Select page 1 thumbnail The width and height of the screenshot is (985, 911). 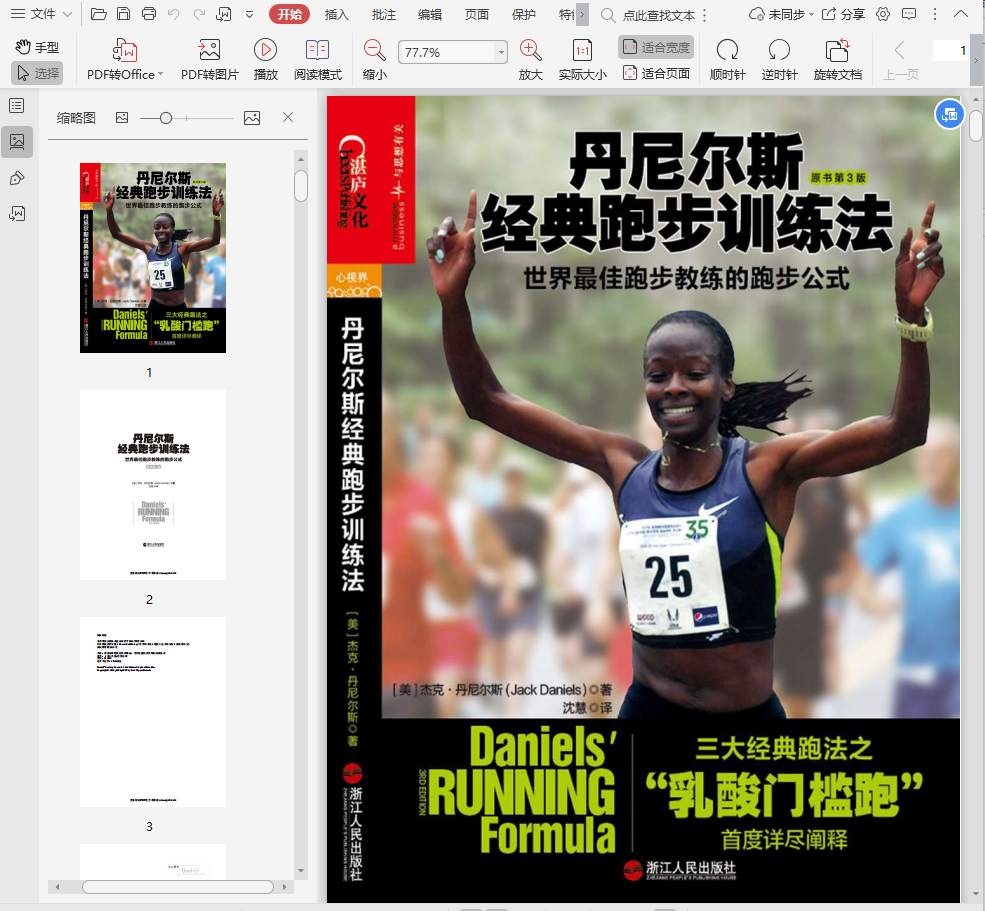tap(153, 258)
